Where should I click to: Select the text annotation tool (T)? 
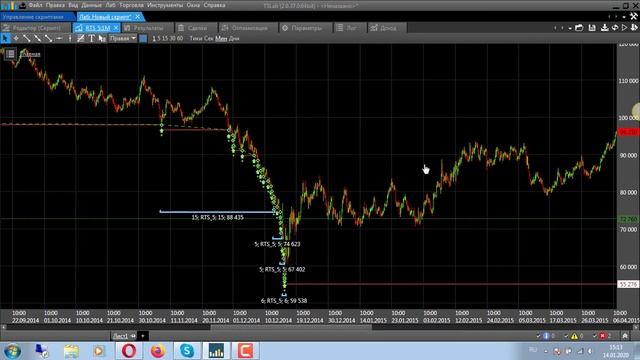coord(91,38)
